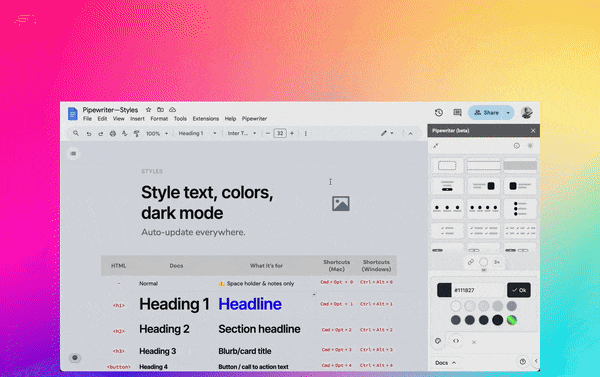Pick the green gradient color swatch
The height and width of the screenshot is (377, 600).
(512, 320)
